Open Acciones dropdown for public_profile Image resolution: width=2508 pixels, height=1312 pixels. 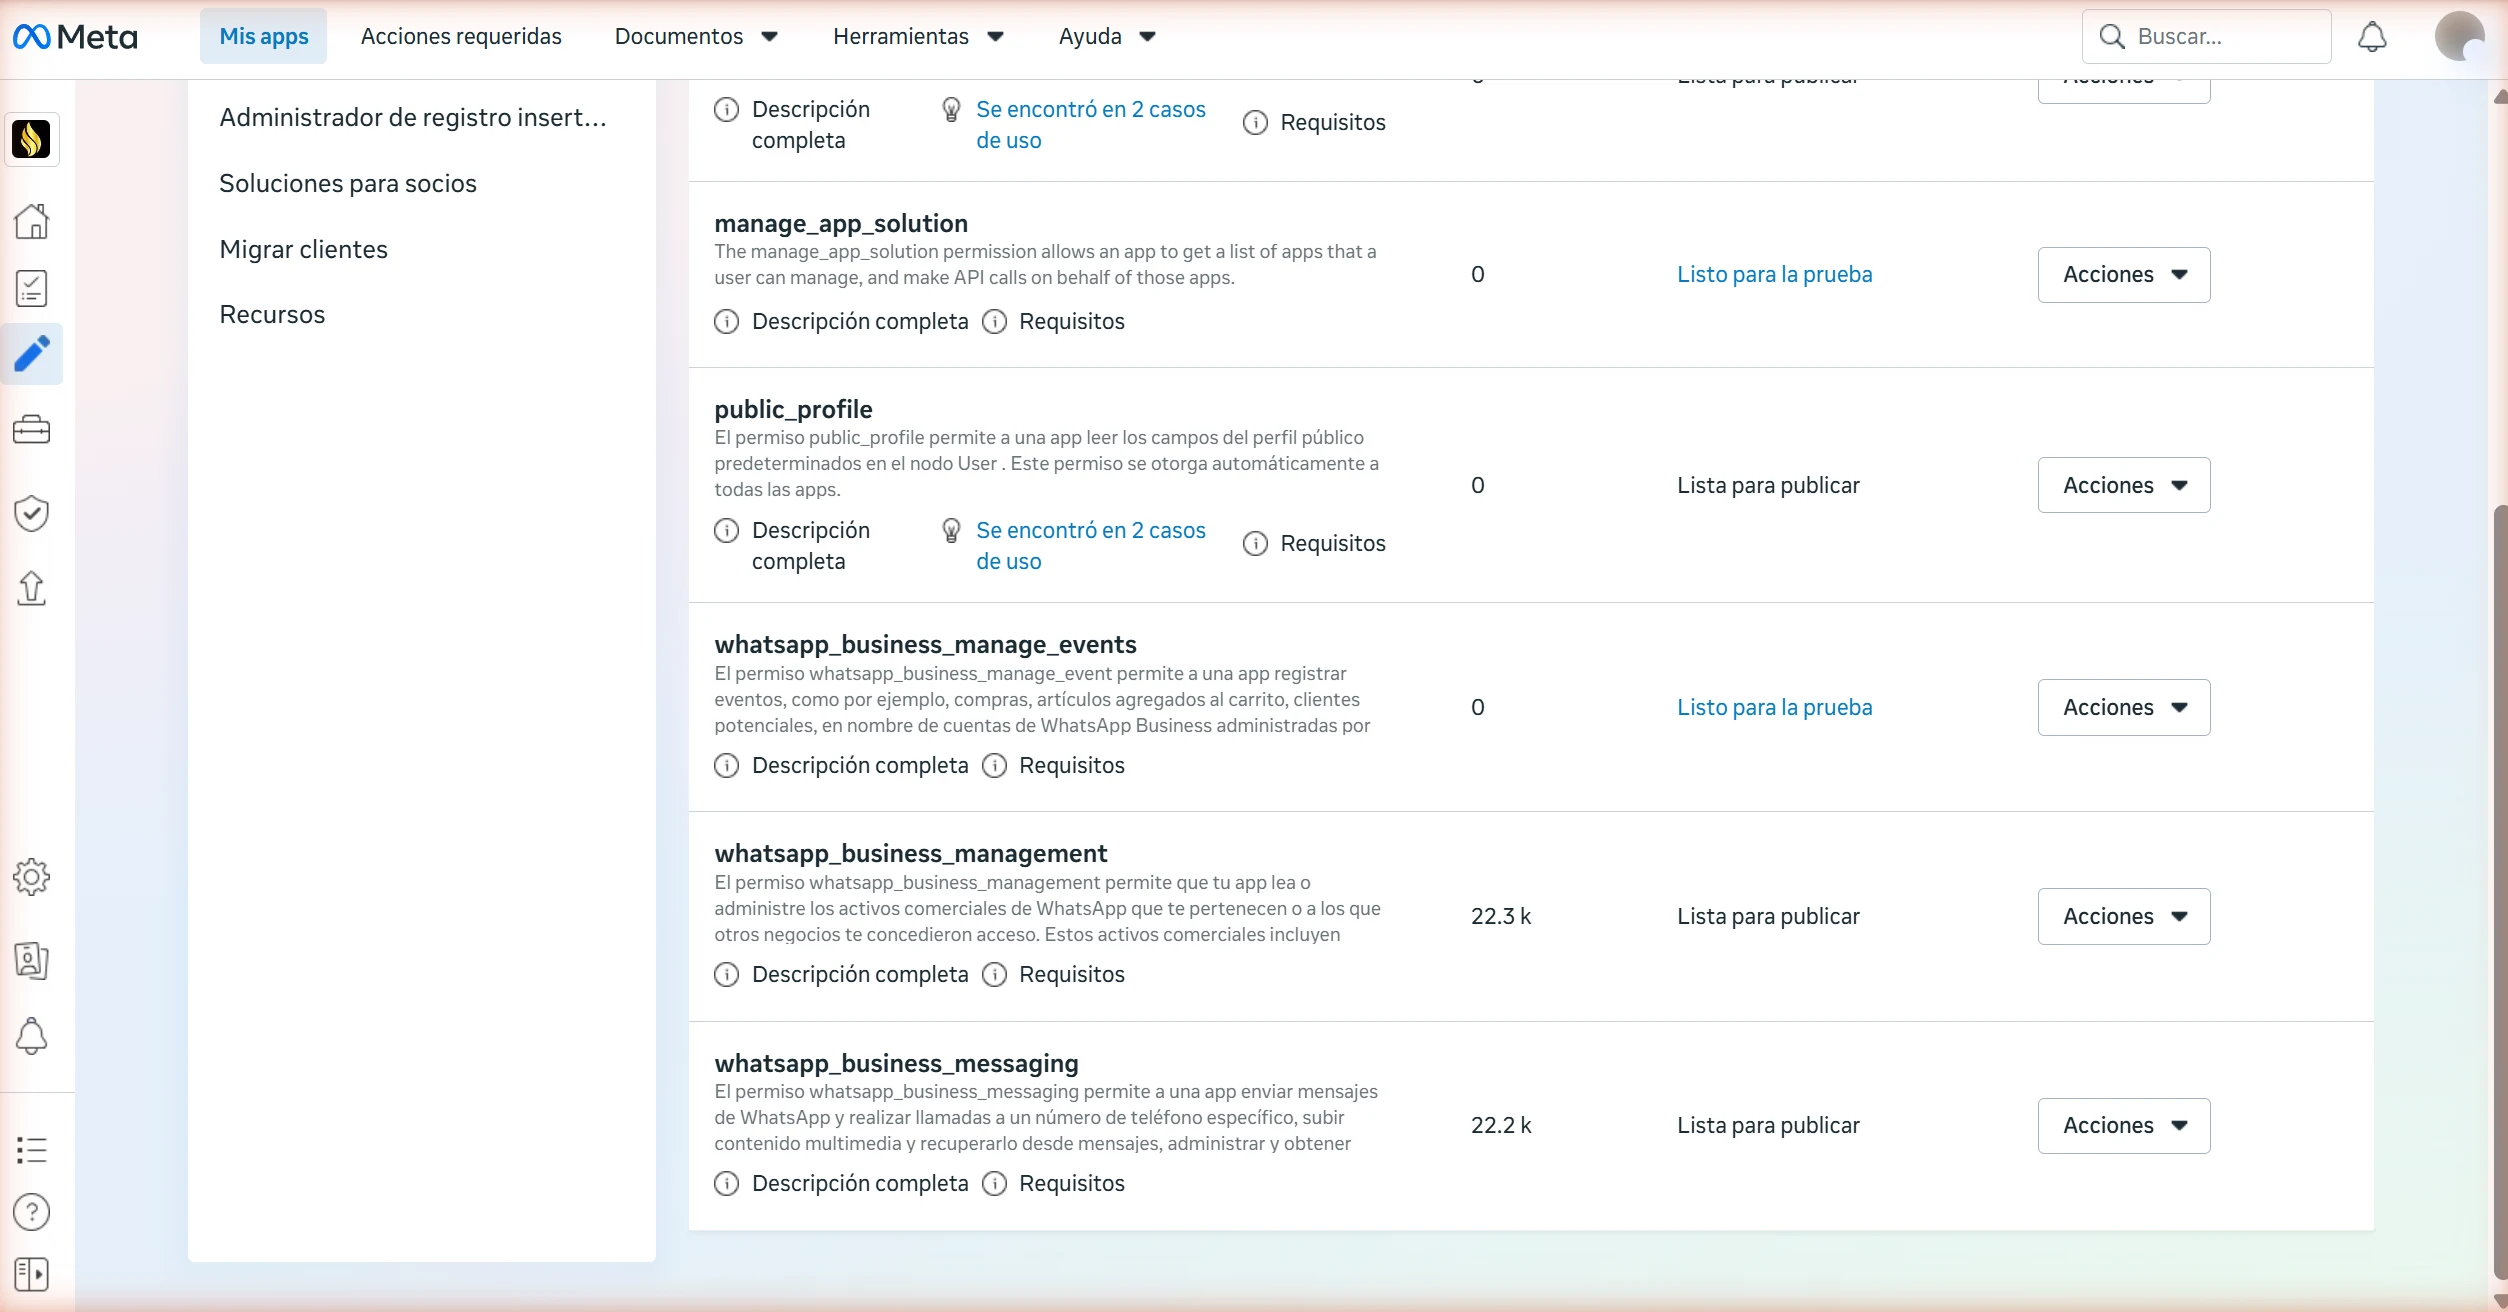2124,486
